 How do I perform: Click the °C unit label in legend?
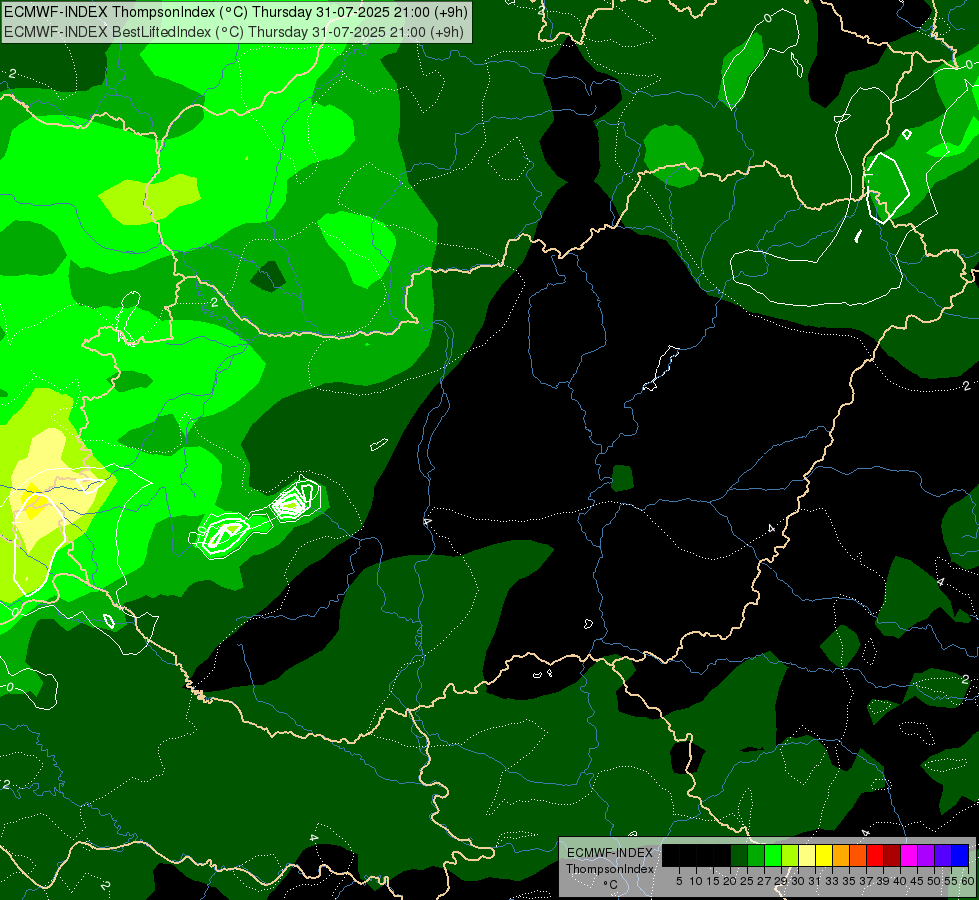point(611,885)
